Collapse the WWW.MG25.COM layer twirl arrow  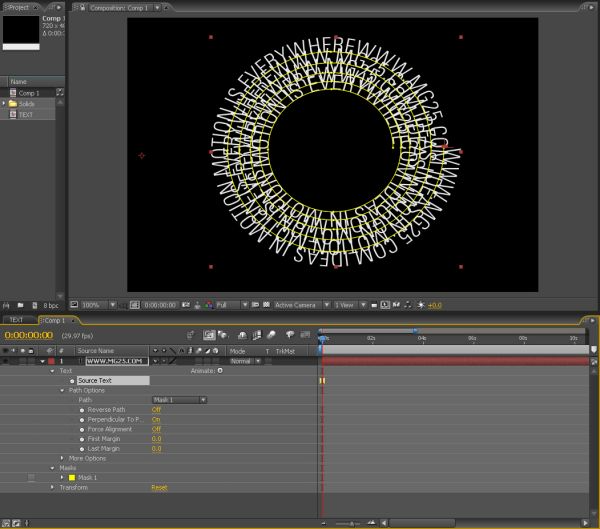pos(42,361)
